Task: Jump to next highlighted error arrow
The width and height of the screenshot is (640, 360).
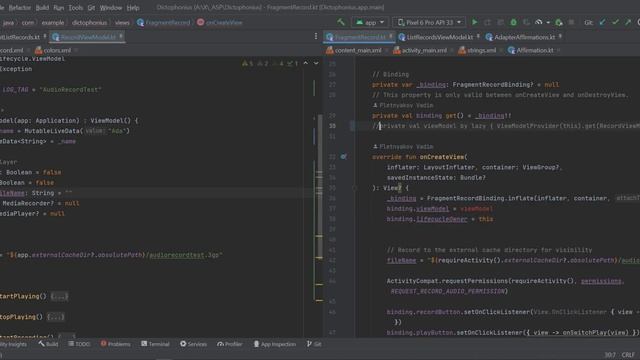Action: (316, 63)
